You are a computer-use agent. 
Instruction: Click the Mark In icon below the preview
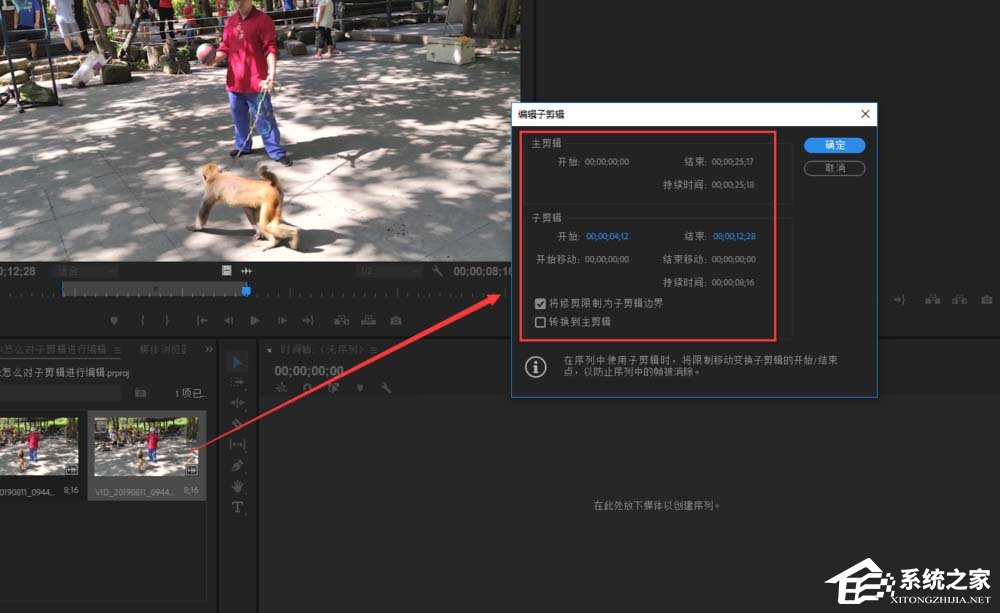click(x=143, y=320)
